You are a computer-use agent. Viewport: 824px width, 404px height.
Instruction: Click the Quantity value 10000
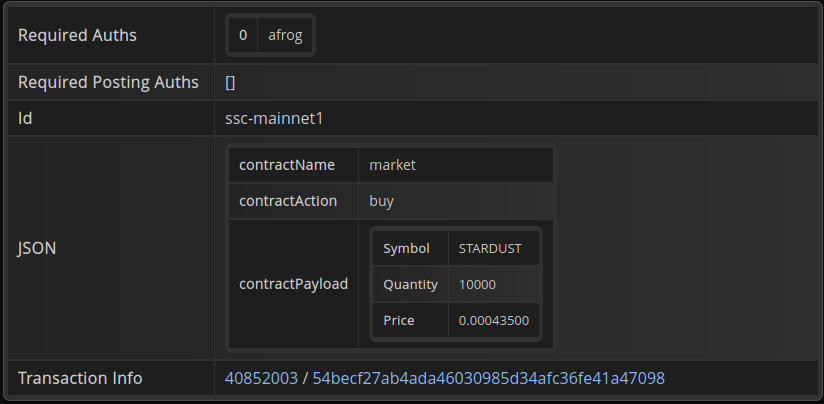pos(477,284)
